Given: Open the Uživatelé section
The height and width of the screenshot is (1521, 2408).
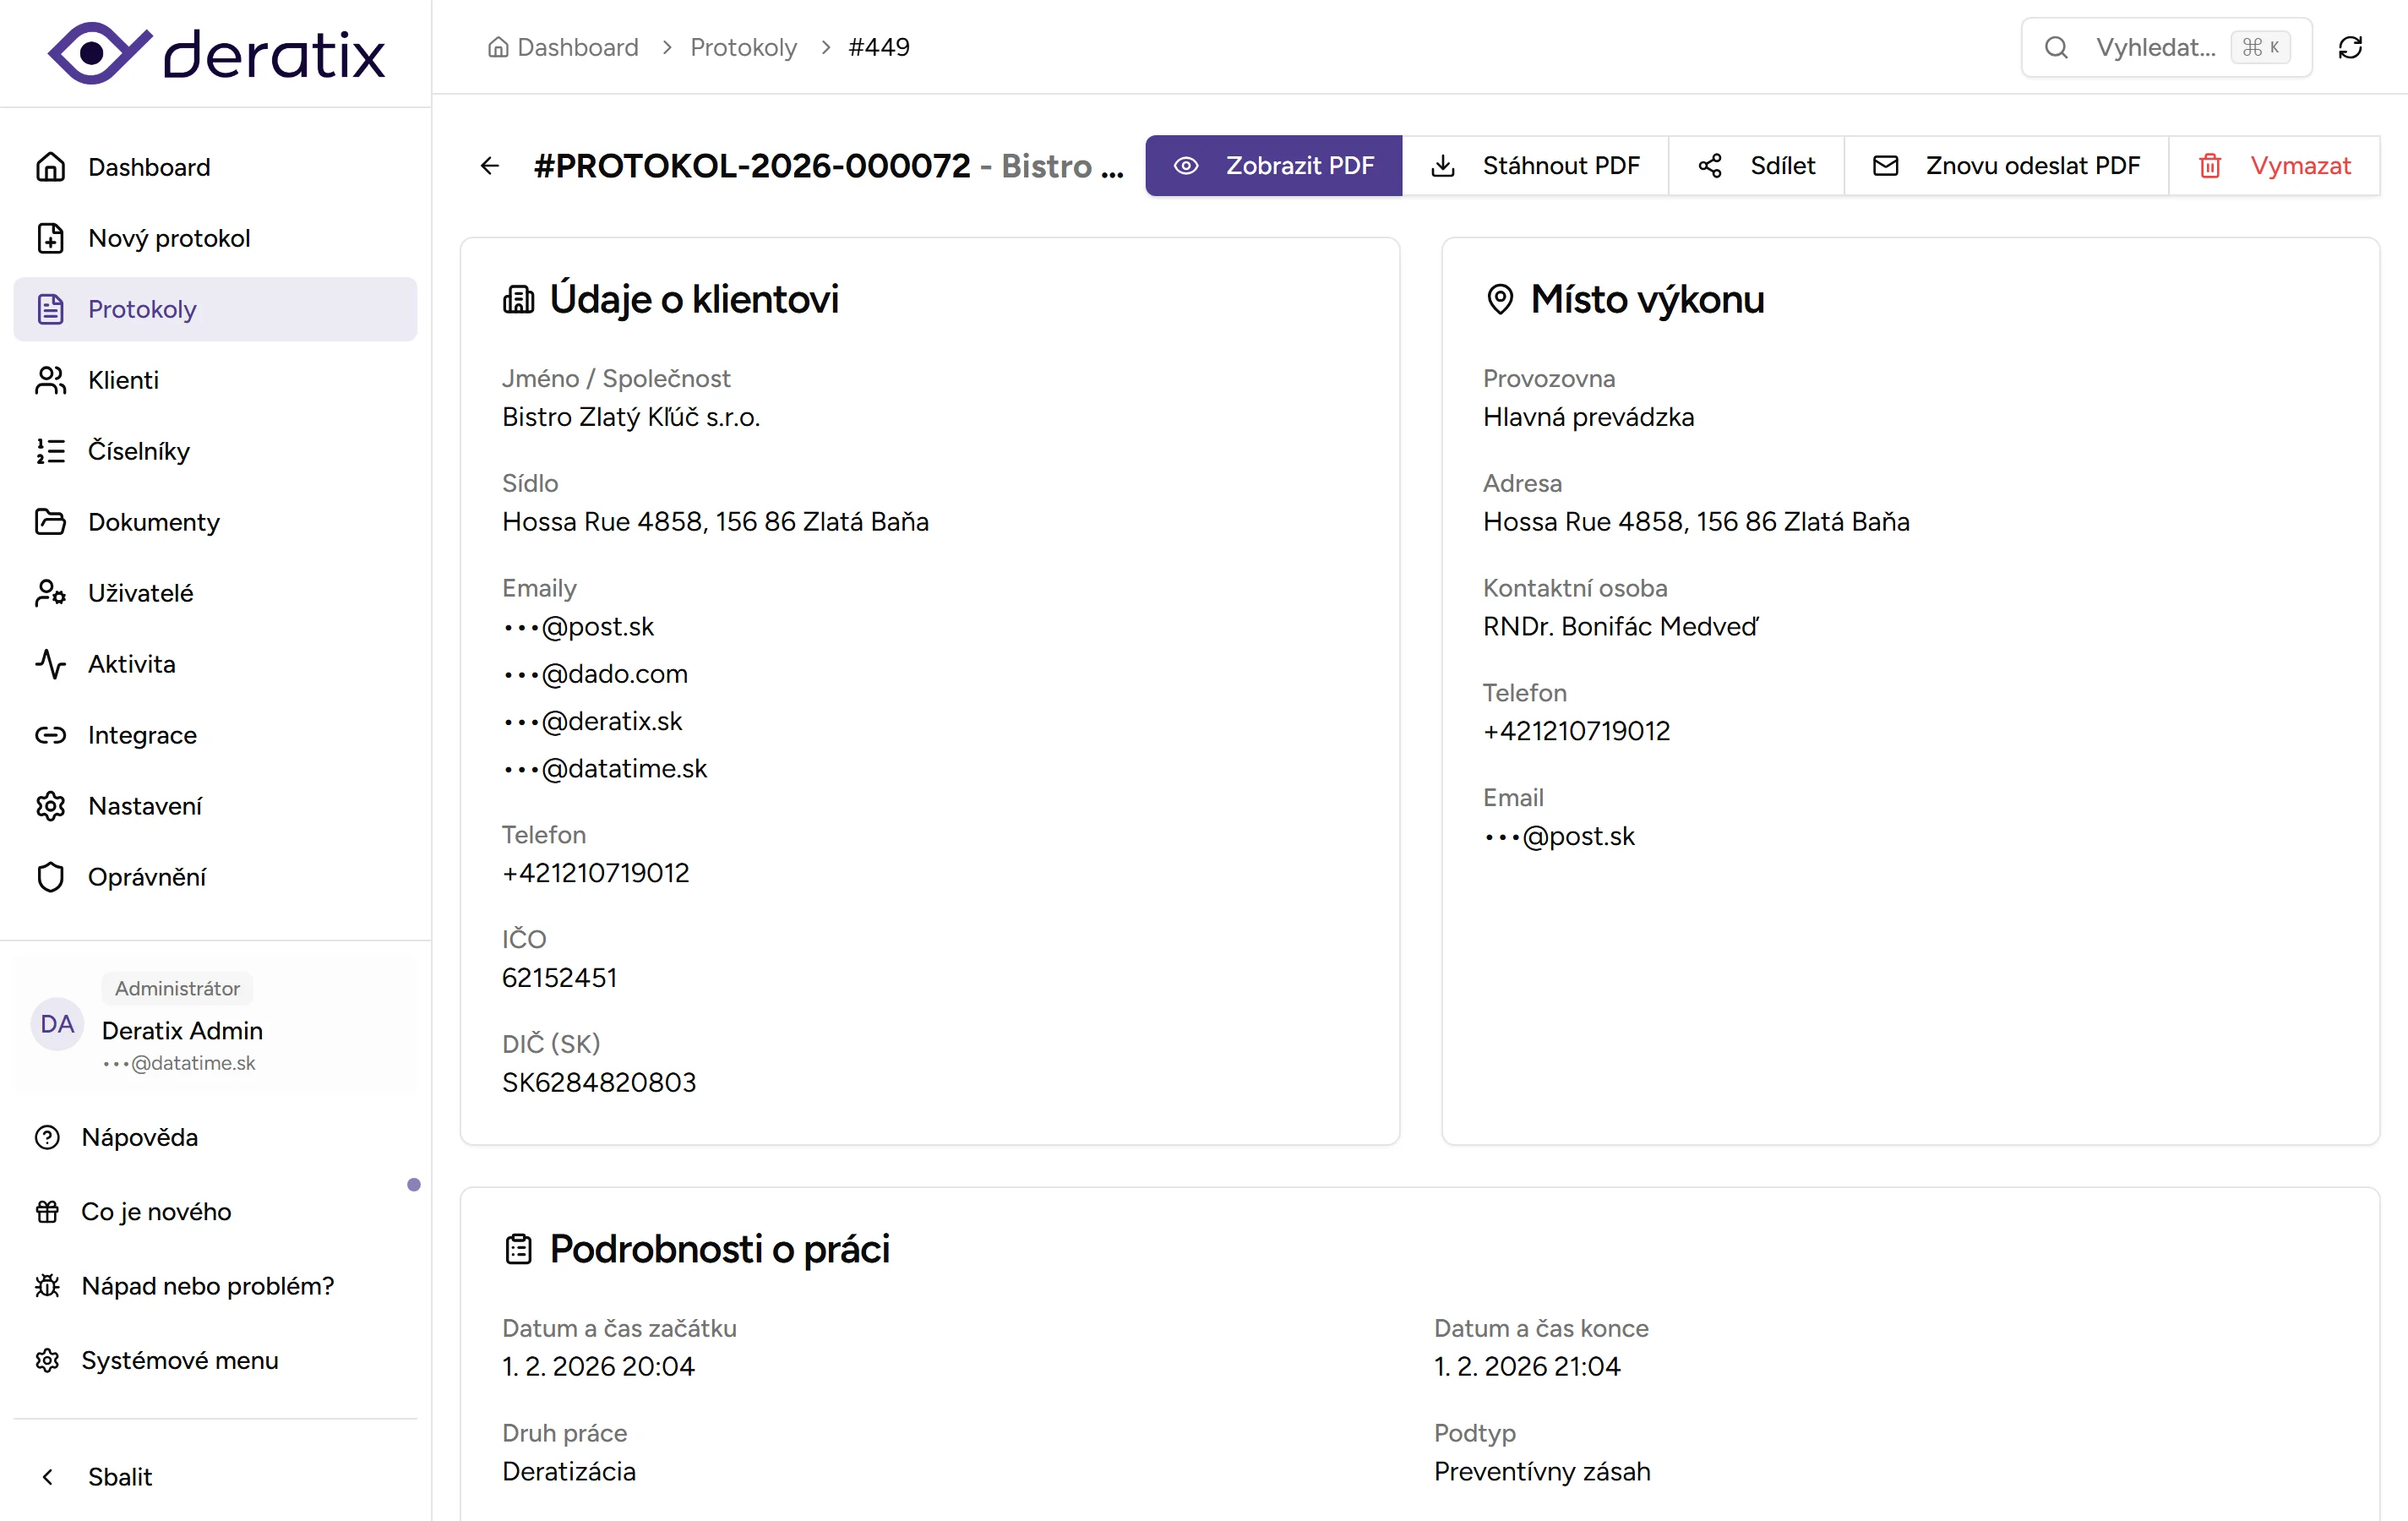Looking at the screenshot, I should (x=141, y=592).
